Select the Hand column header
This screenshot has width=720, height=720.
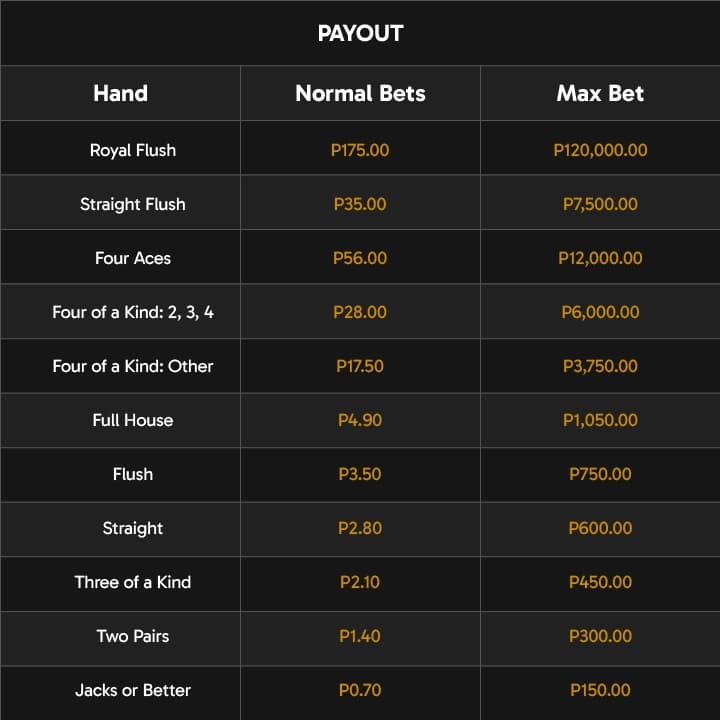[x=120, y=93]
